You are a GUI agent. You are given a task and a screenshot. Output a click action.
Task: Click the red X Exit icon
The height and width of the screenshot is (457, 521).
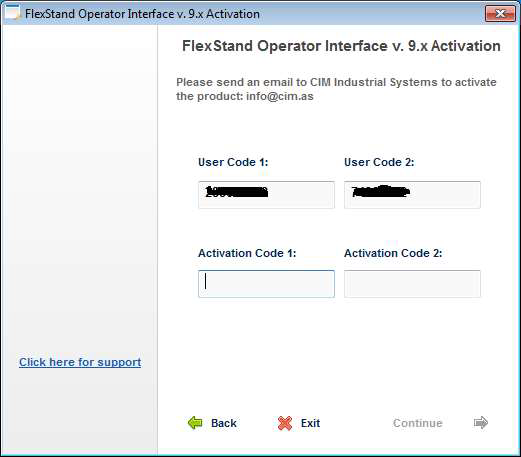tap(285, 423)
